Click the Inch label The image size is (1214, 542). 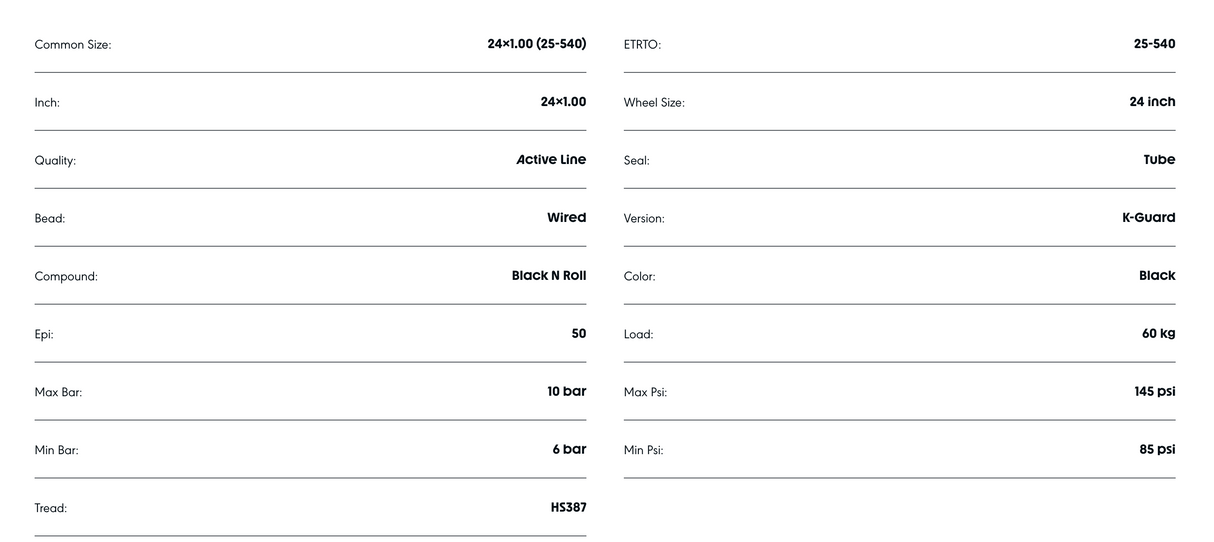[47, 103]
